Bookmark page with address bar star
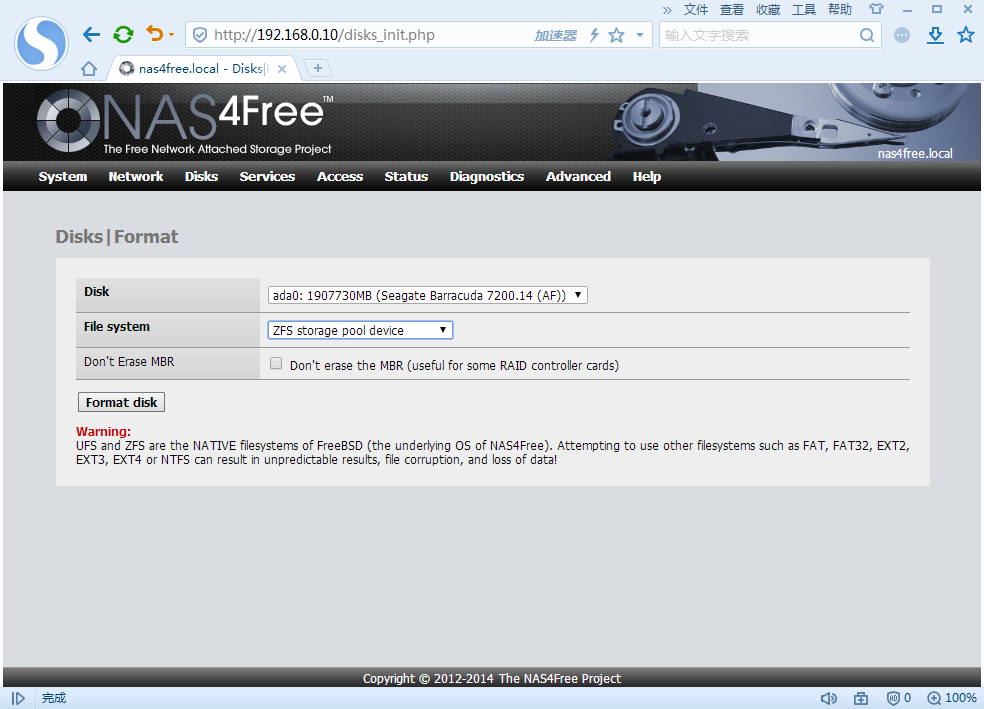Viewport: 984px width, 709px height. click(616, 35)
